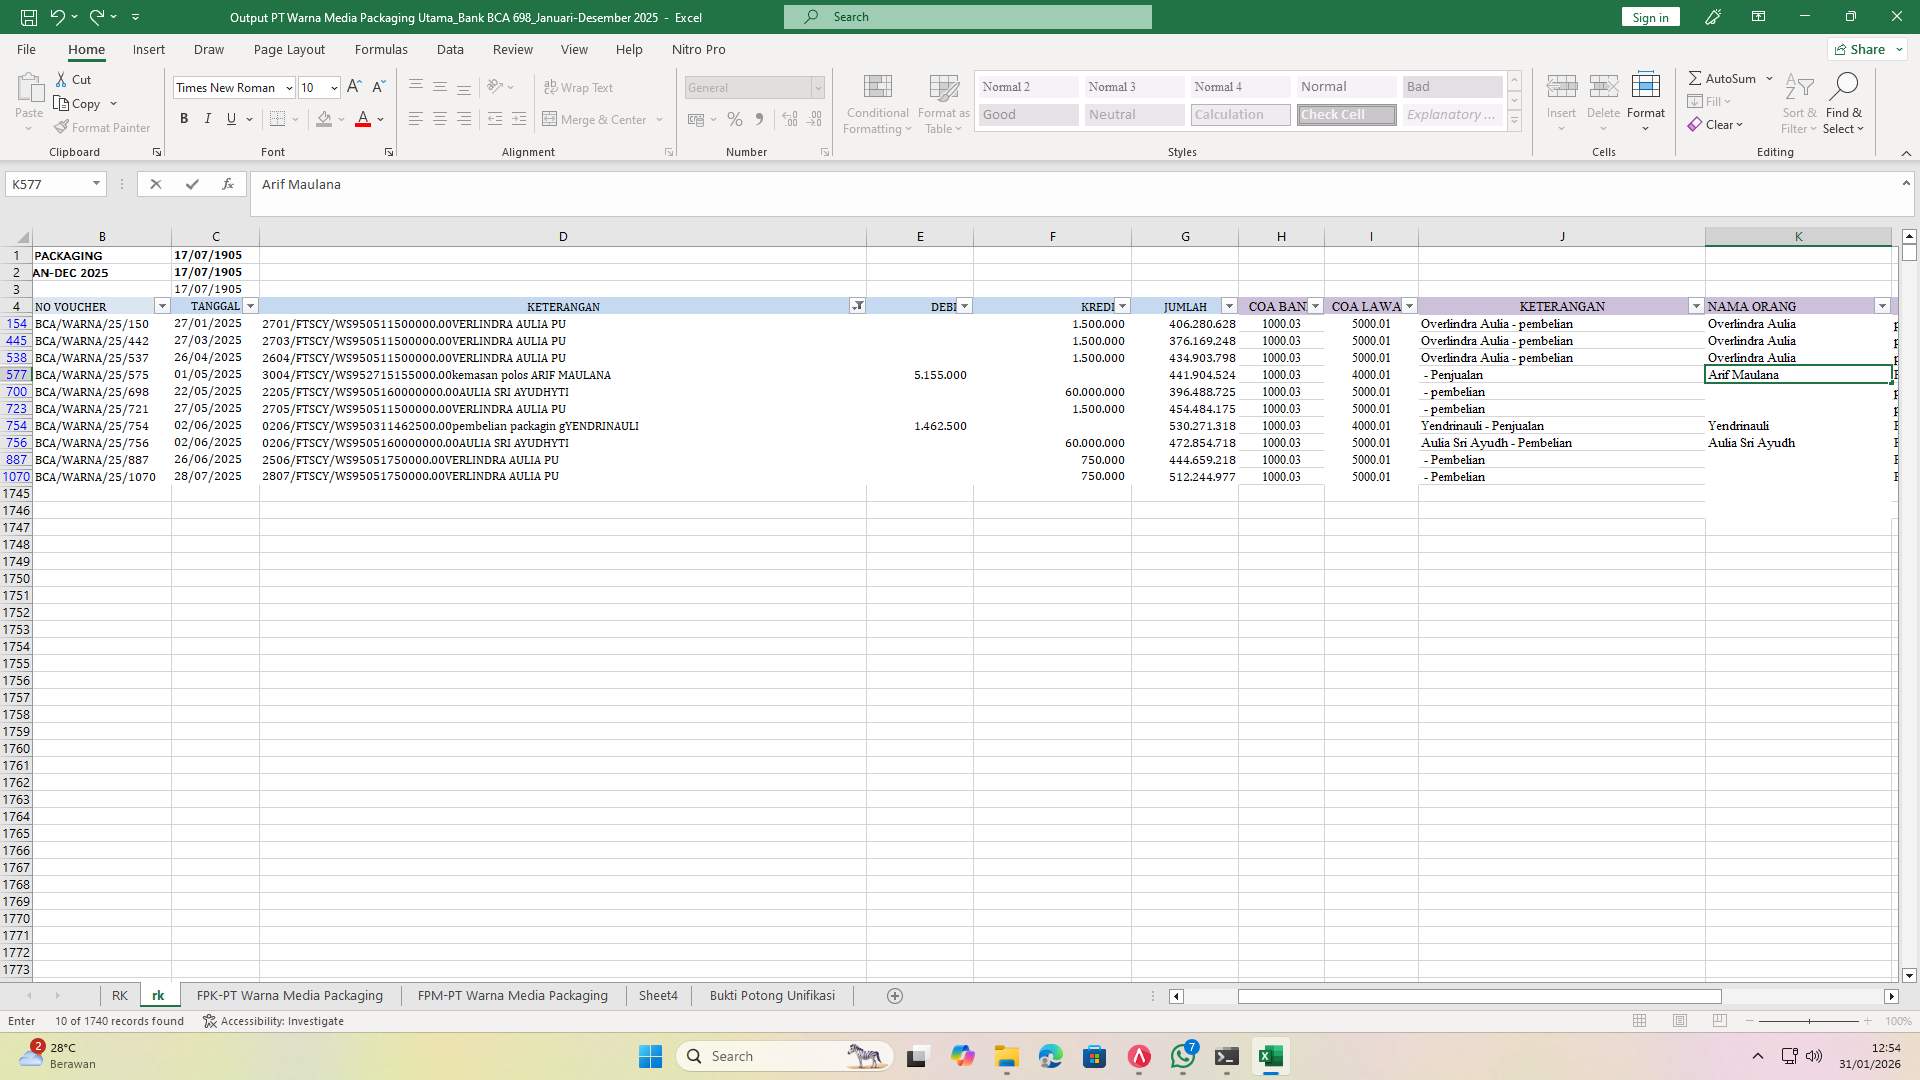1920x1080 pixels.
Task: Click the Comma Style icon
Action: (759, 119)
